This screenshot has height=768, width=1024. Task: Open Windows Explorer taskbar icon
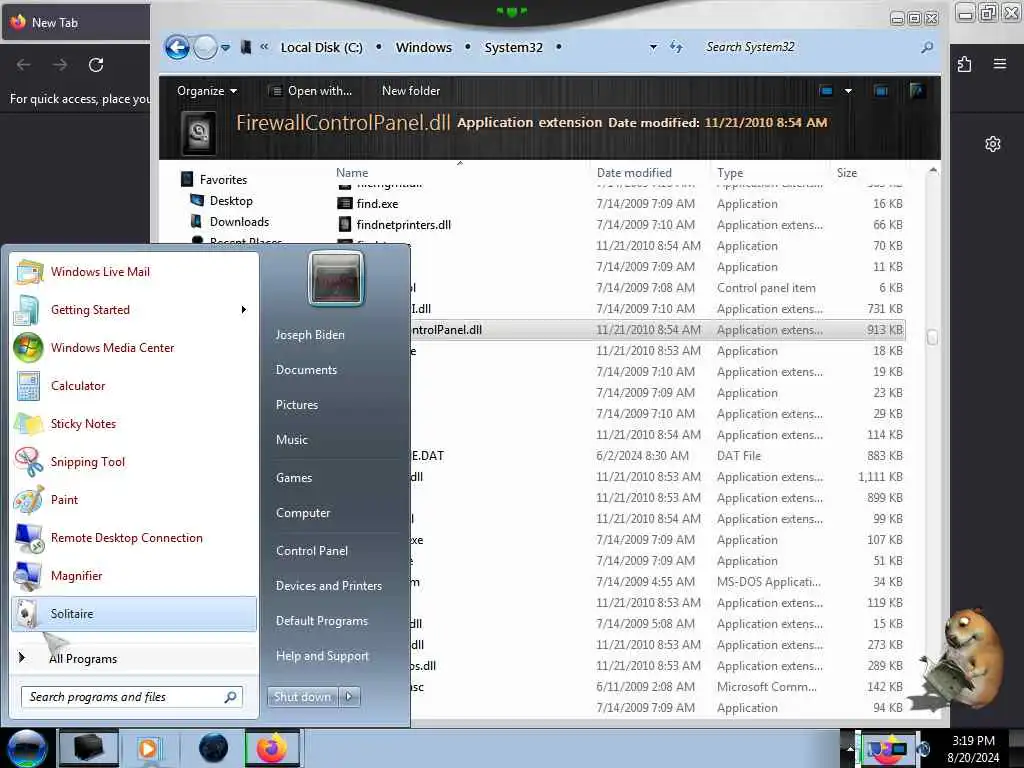click(x=89, y=748)
